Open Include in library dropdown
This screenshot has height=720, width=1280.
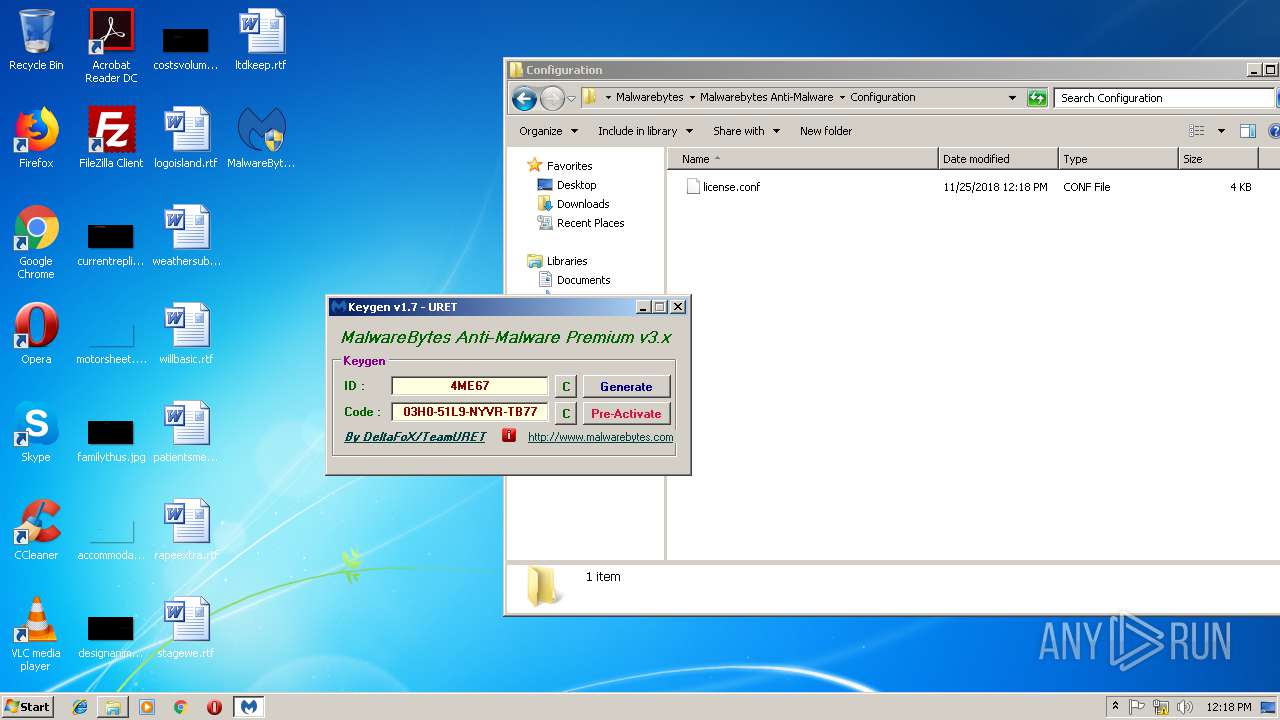click(645, 131)
